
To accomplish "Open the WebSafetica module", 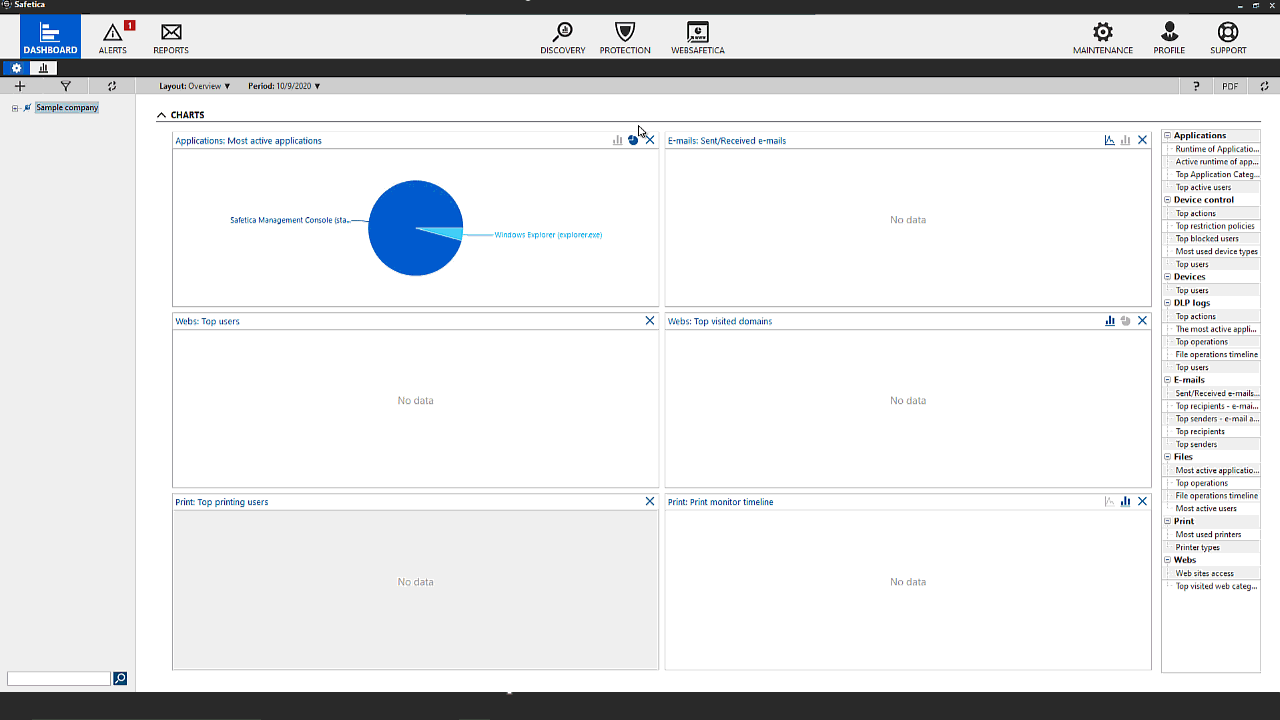I will pyautogui.click(x=697, y=37).
